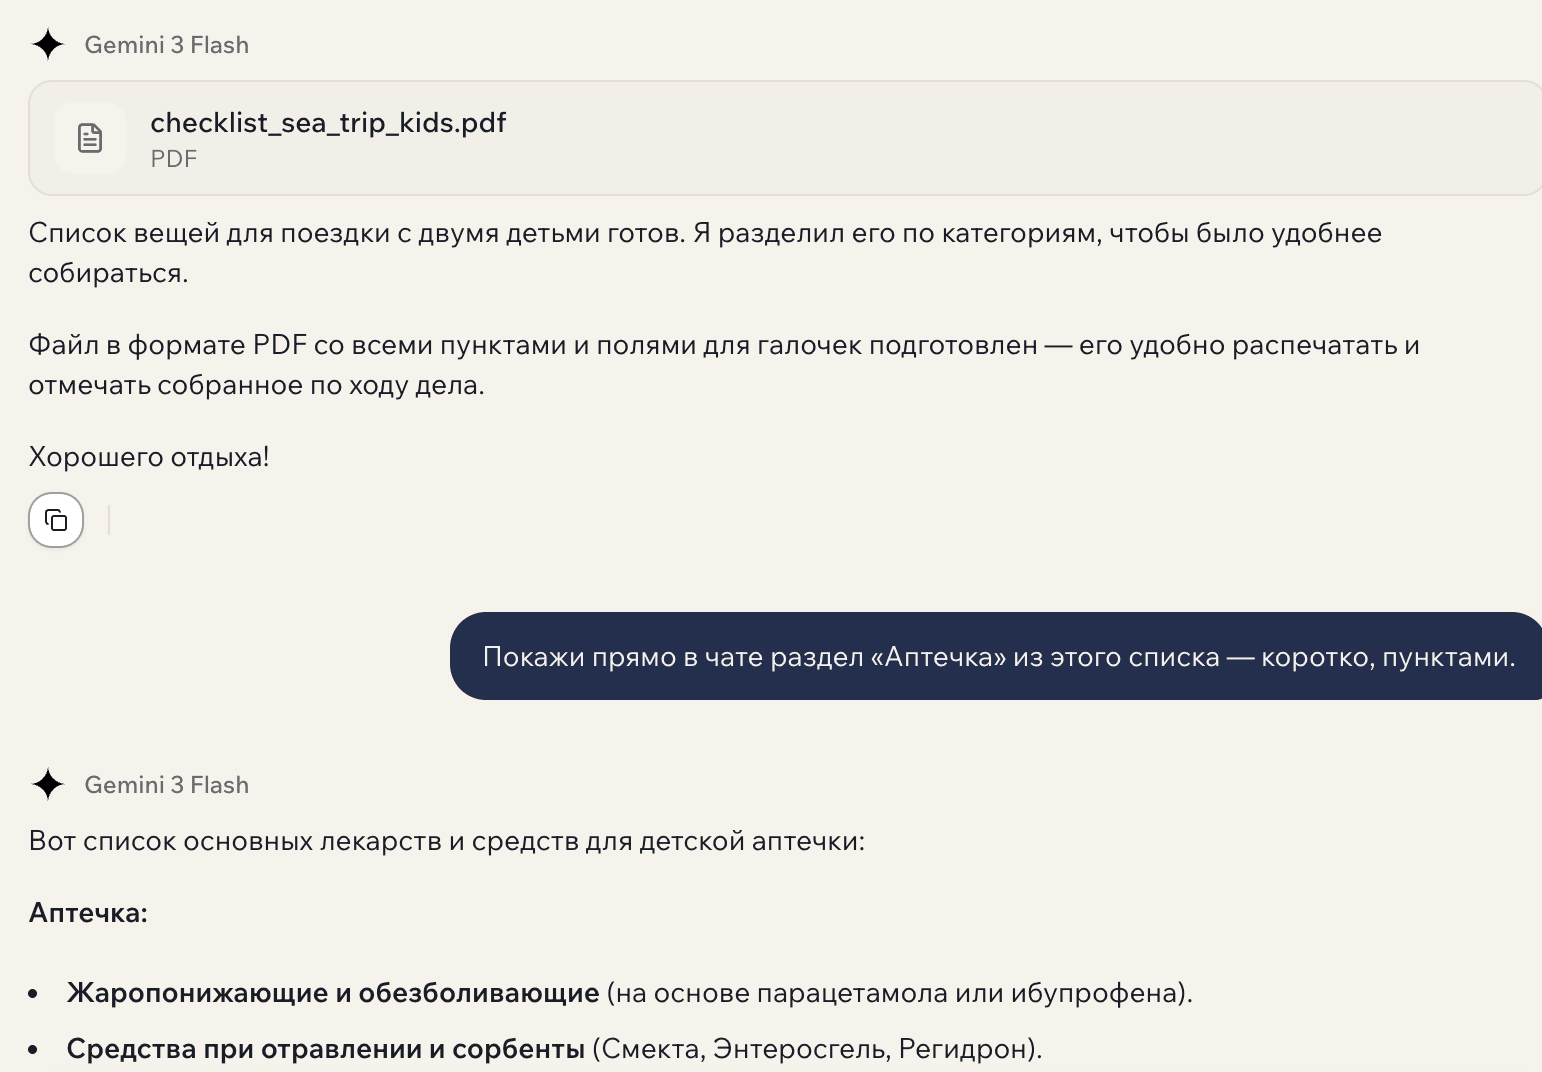The height and width of the screenshot is (1072, 1542).
Task: Click the paragraph starting 'Список вещей для поездки'
Action: 705,253
